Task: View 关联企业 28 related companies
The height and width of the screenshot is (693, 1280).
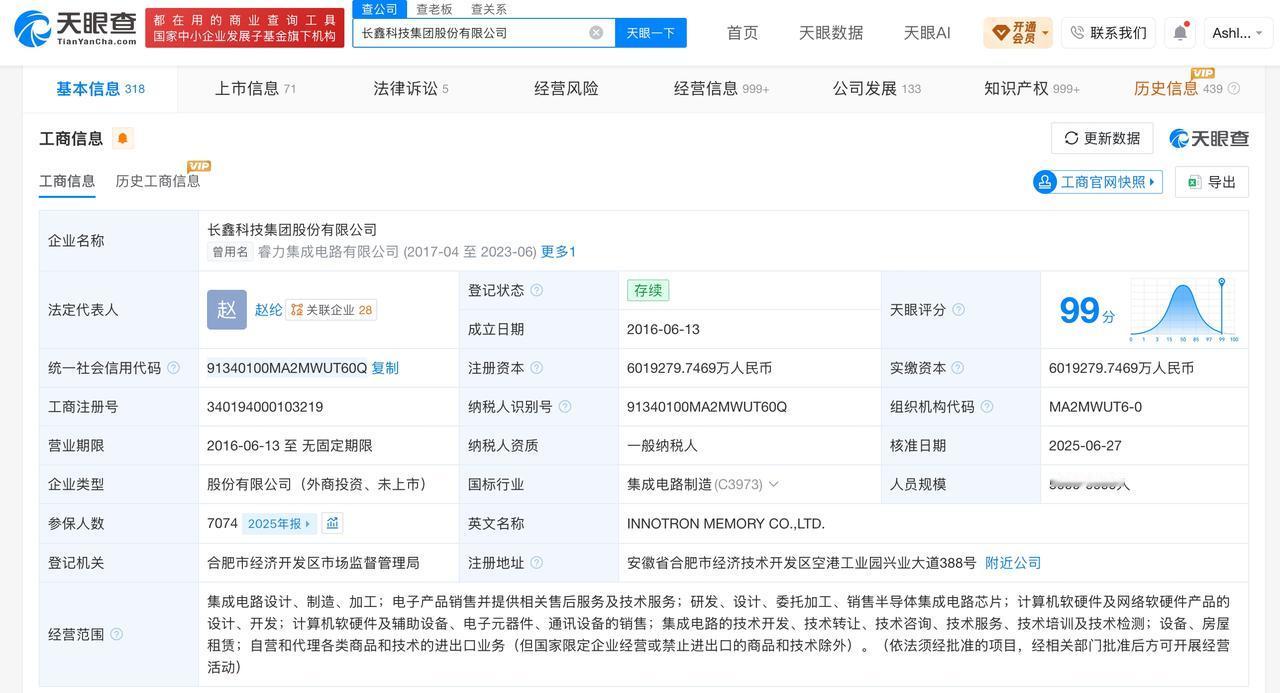Action: [x=331, y=310]
